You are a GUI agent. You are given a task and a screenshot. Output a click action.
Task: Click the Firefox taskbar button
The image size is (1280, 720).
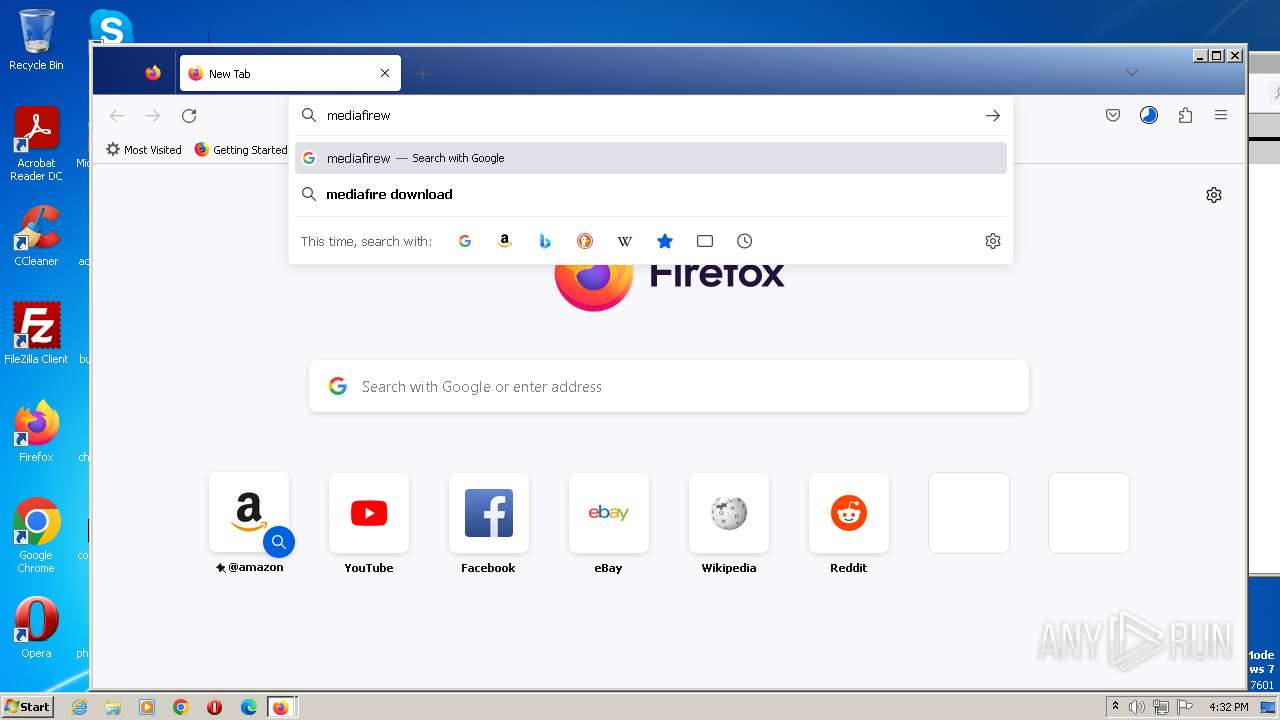281,707
